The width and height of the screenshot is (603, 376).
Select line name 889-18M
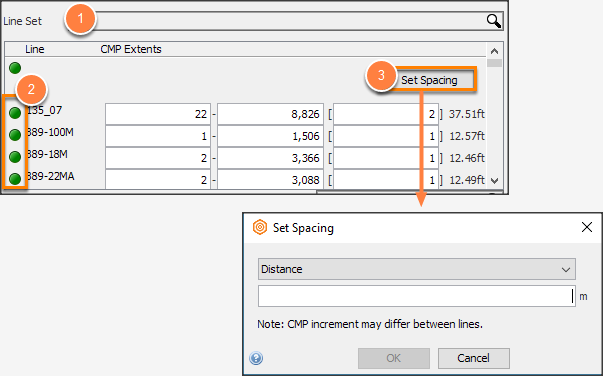(47, 154)
